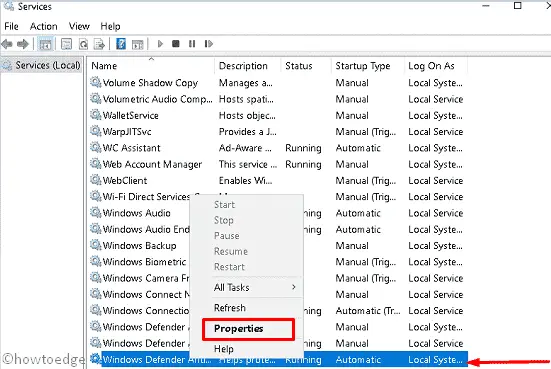Viewport: 551px width, 369px height.
Task: Open the blue Help toolbar icon
Action: (x=121, y=44)
